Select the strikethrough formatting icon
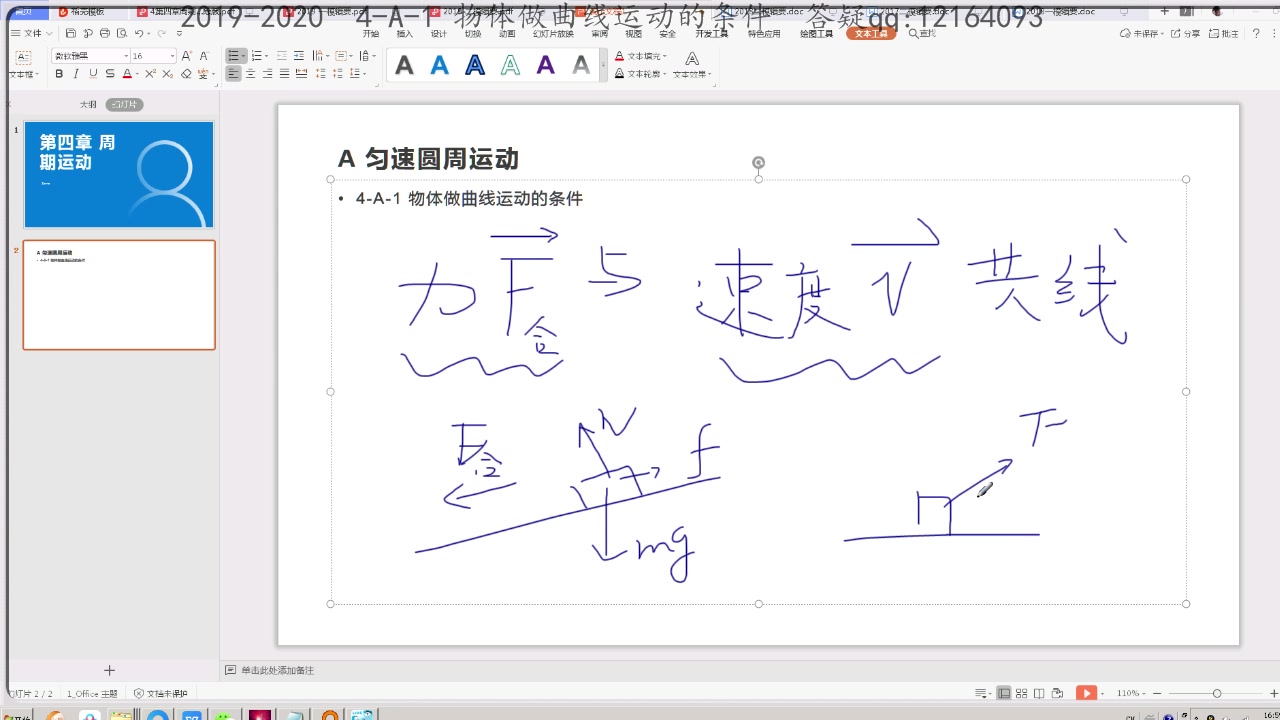This screenshot has width=1280, height=720. pyautogui.click(x=110, y=73)
